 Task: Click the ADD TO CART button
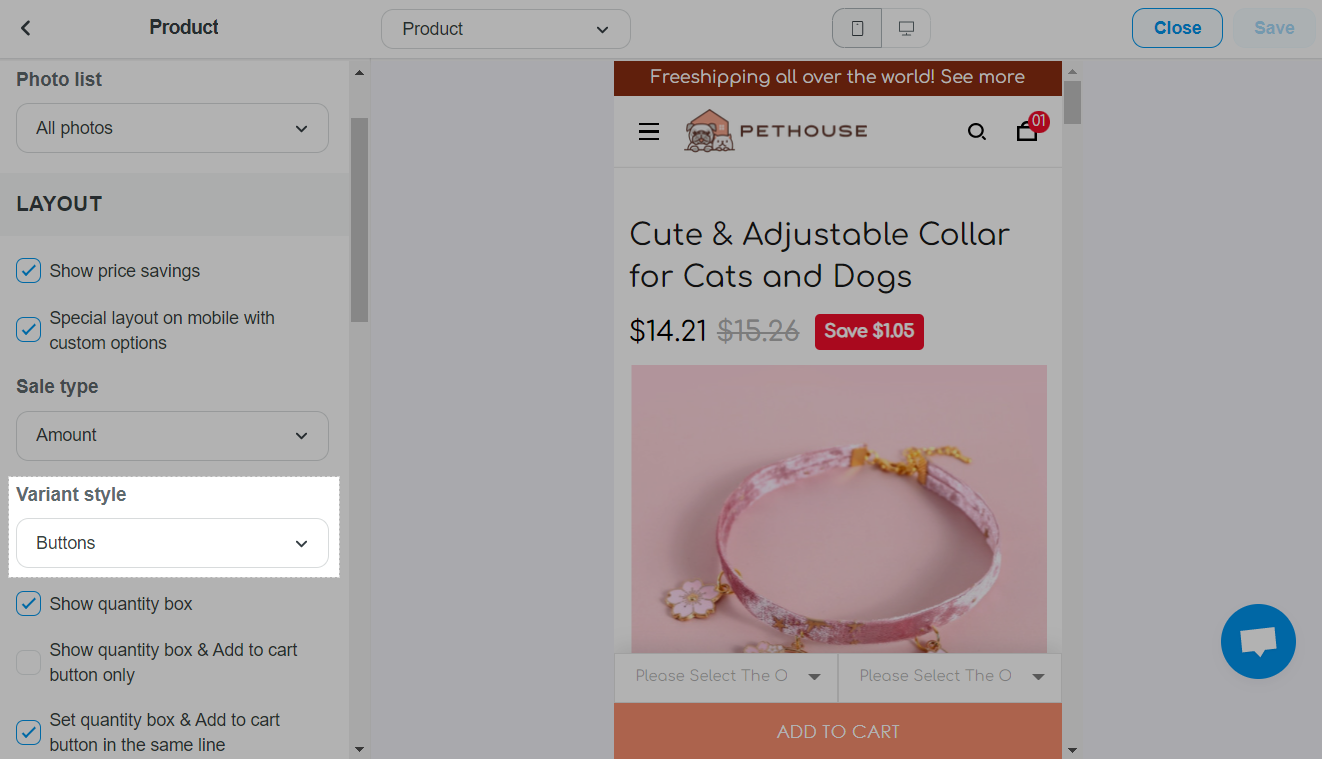(x=838, y=731)
